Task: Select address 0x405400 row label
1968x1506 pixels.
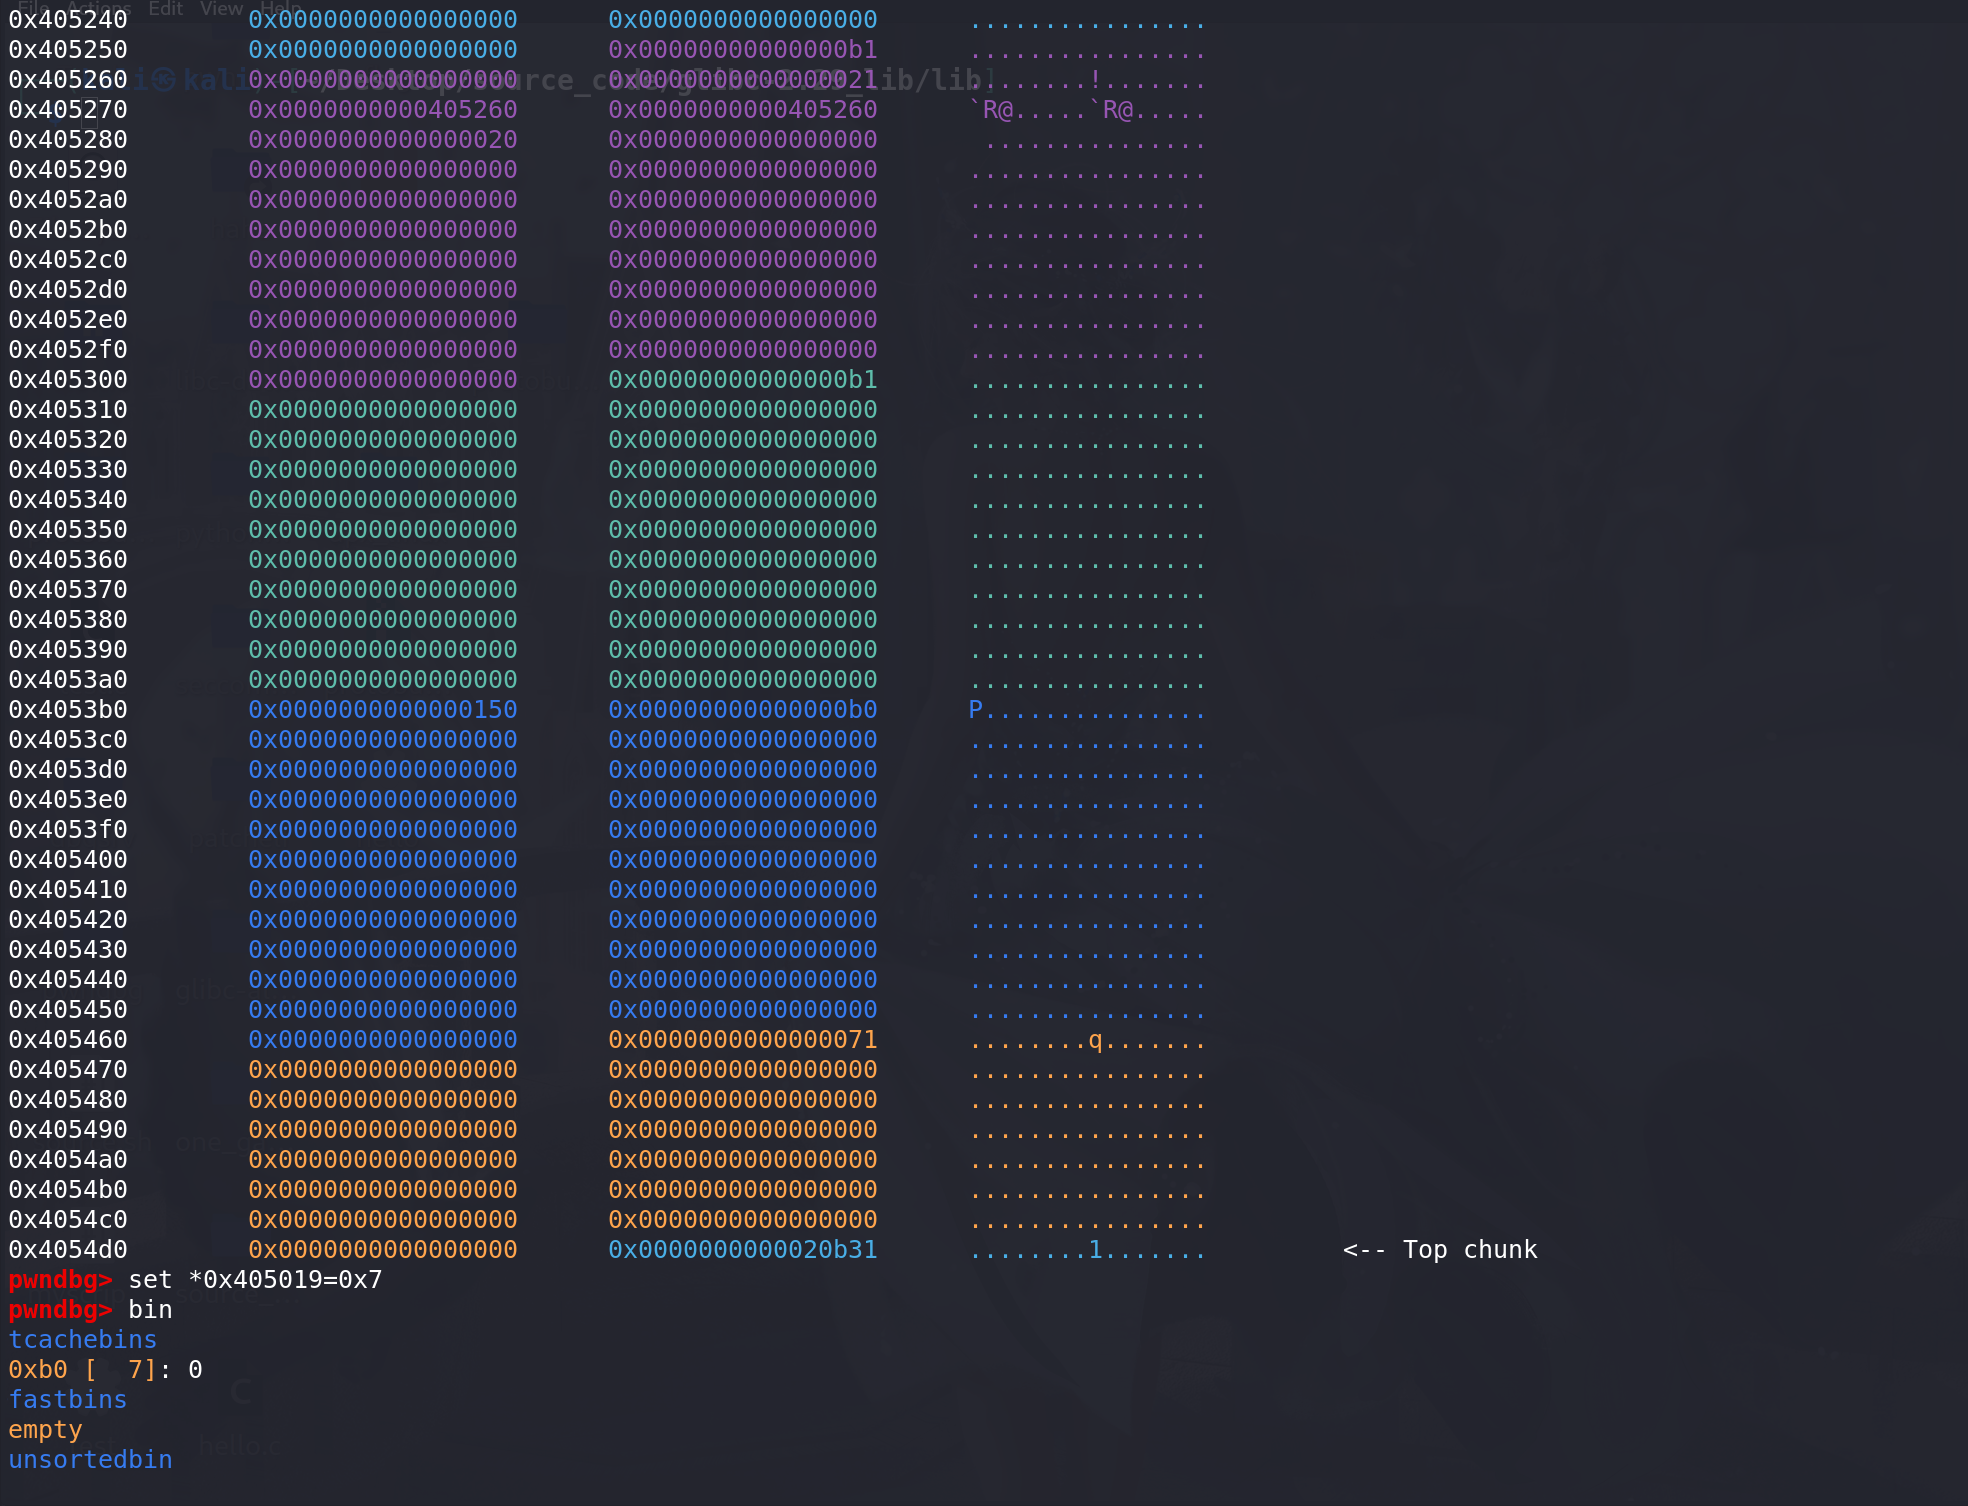Action: [x=68, y=859]
